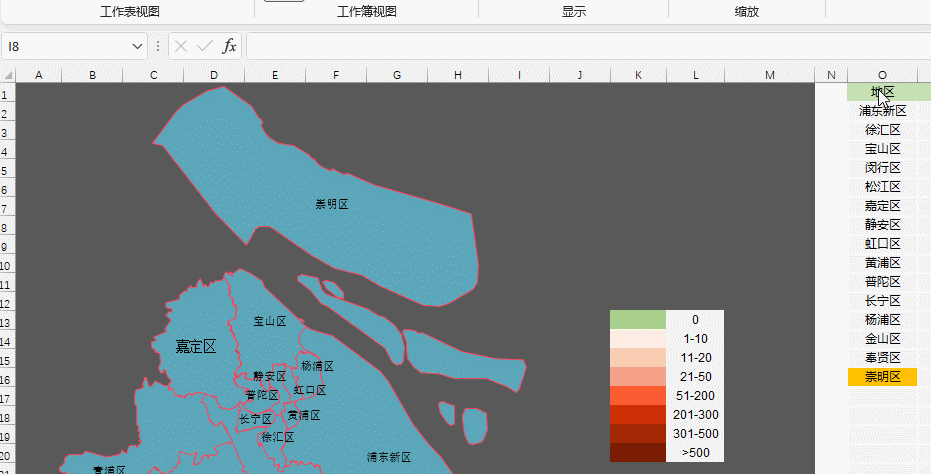This screenshot has height=474, width=931.
Task: Click the cancel X icon in formula bar
Action: click(181, 46)
